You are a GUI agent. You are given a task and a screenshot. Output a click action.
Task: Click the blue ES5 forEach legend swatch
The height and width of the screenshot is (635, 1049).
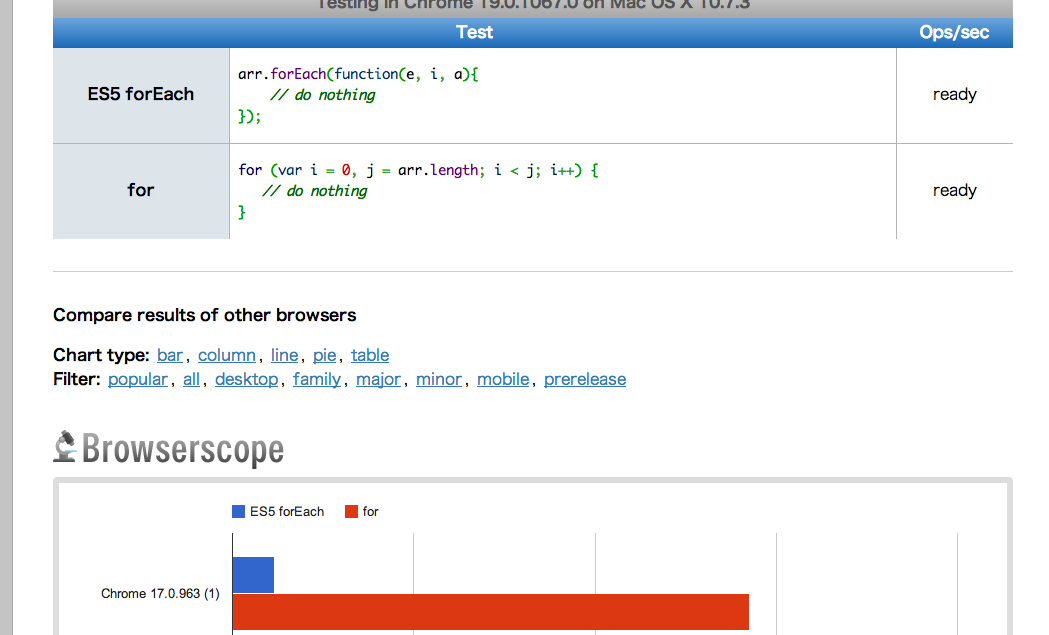point(238,512)
